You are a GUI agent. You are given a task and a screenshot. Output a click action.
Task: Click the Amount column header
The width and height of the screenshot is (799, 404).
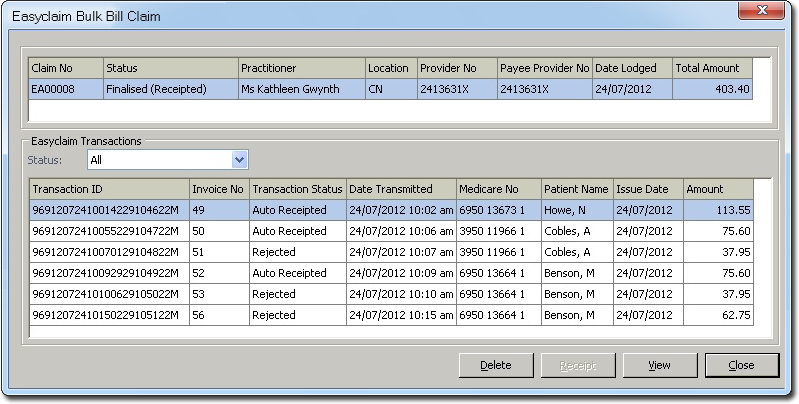[x=716, y=189]
